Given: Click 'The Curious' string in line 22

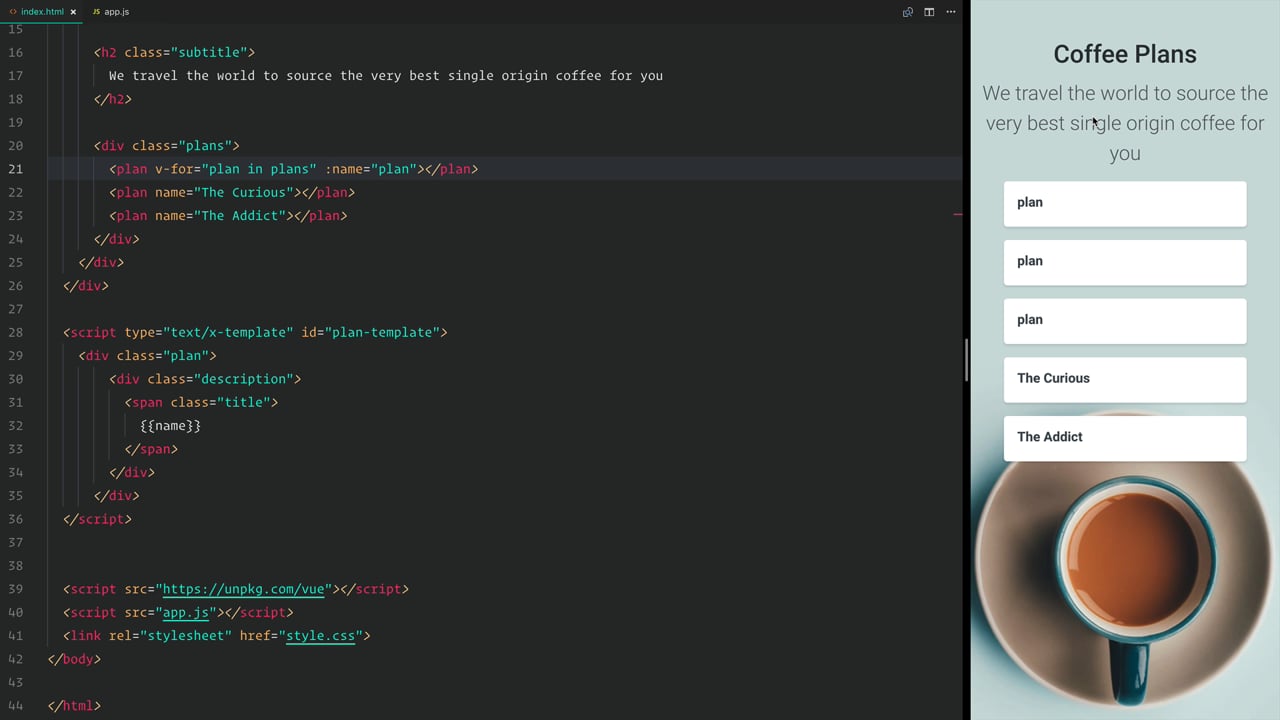Looking at the screenshot, I should (x=247, y=192).
